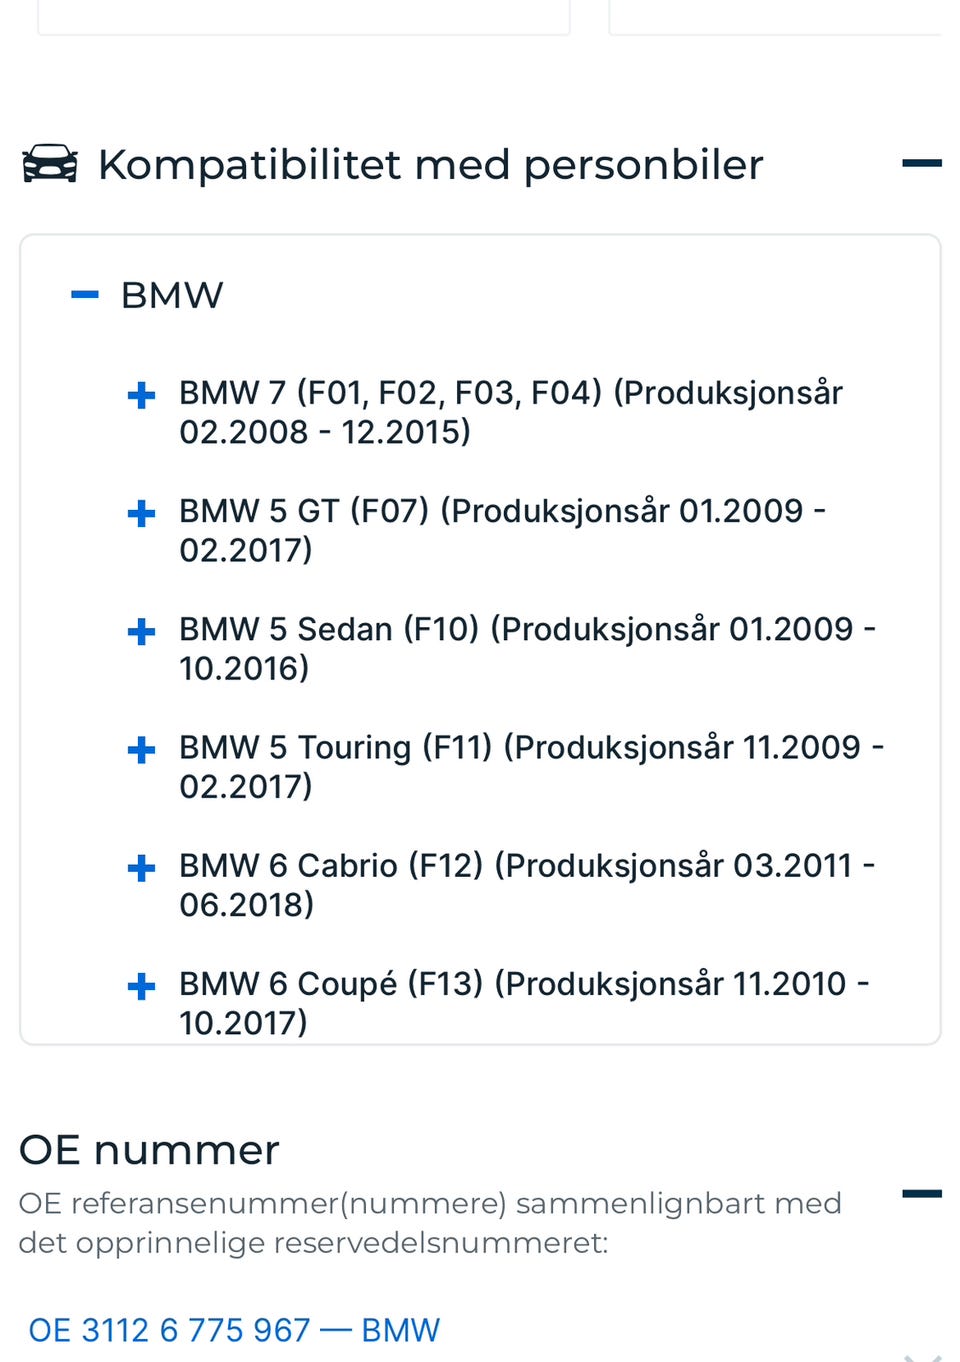Click the car icon beside Kompatibilitet heading
Viewport: 960px width, 1362px height.
(49, 164)
